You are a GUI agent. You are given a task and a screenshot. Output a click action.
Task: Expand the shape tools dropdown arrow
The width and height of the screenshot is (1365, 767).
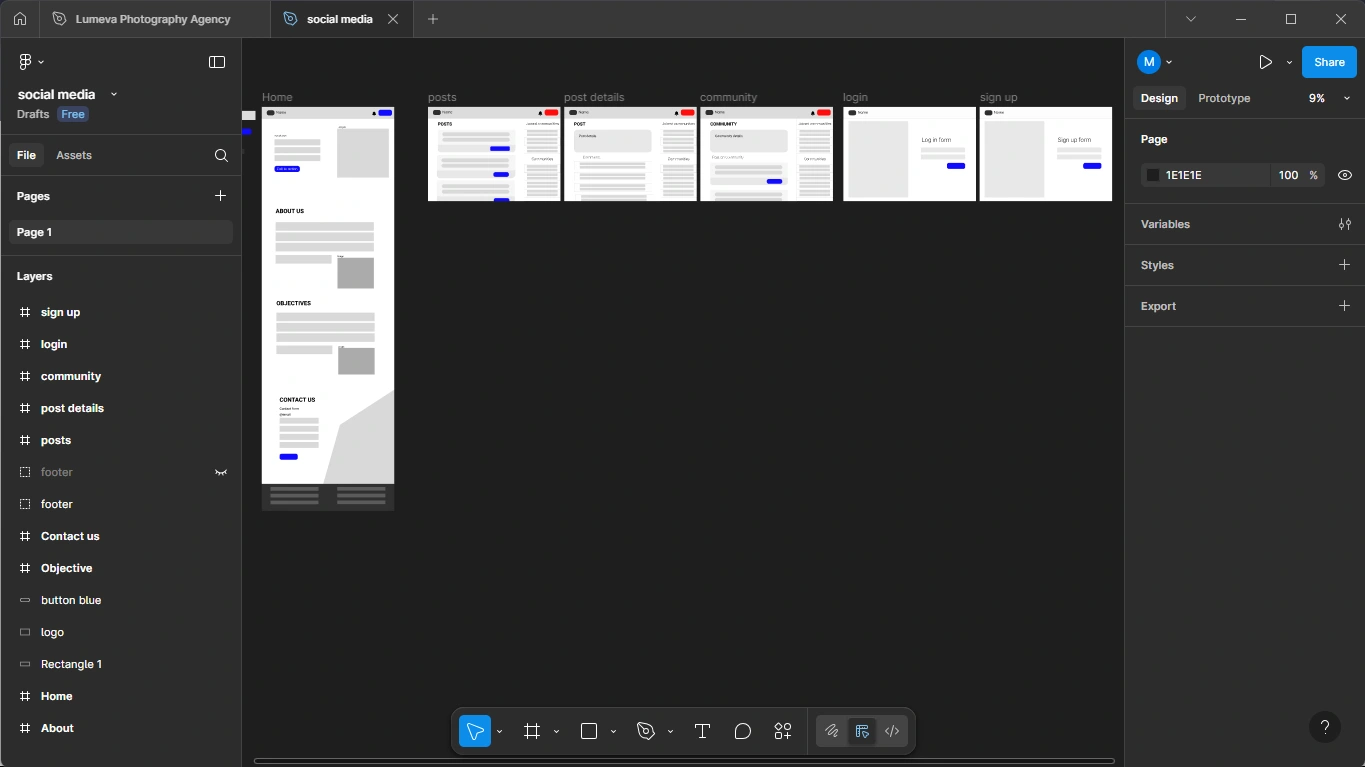613,732
